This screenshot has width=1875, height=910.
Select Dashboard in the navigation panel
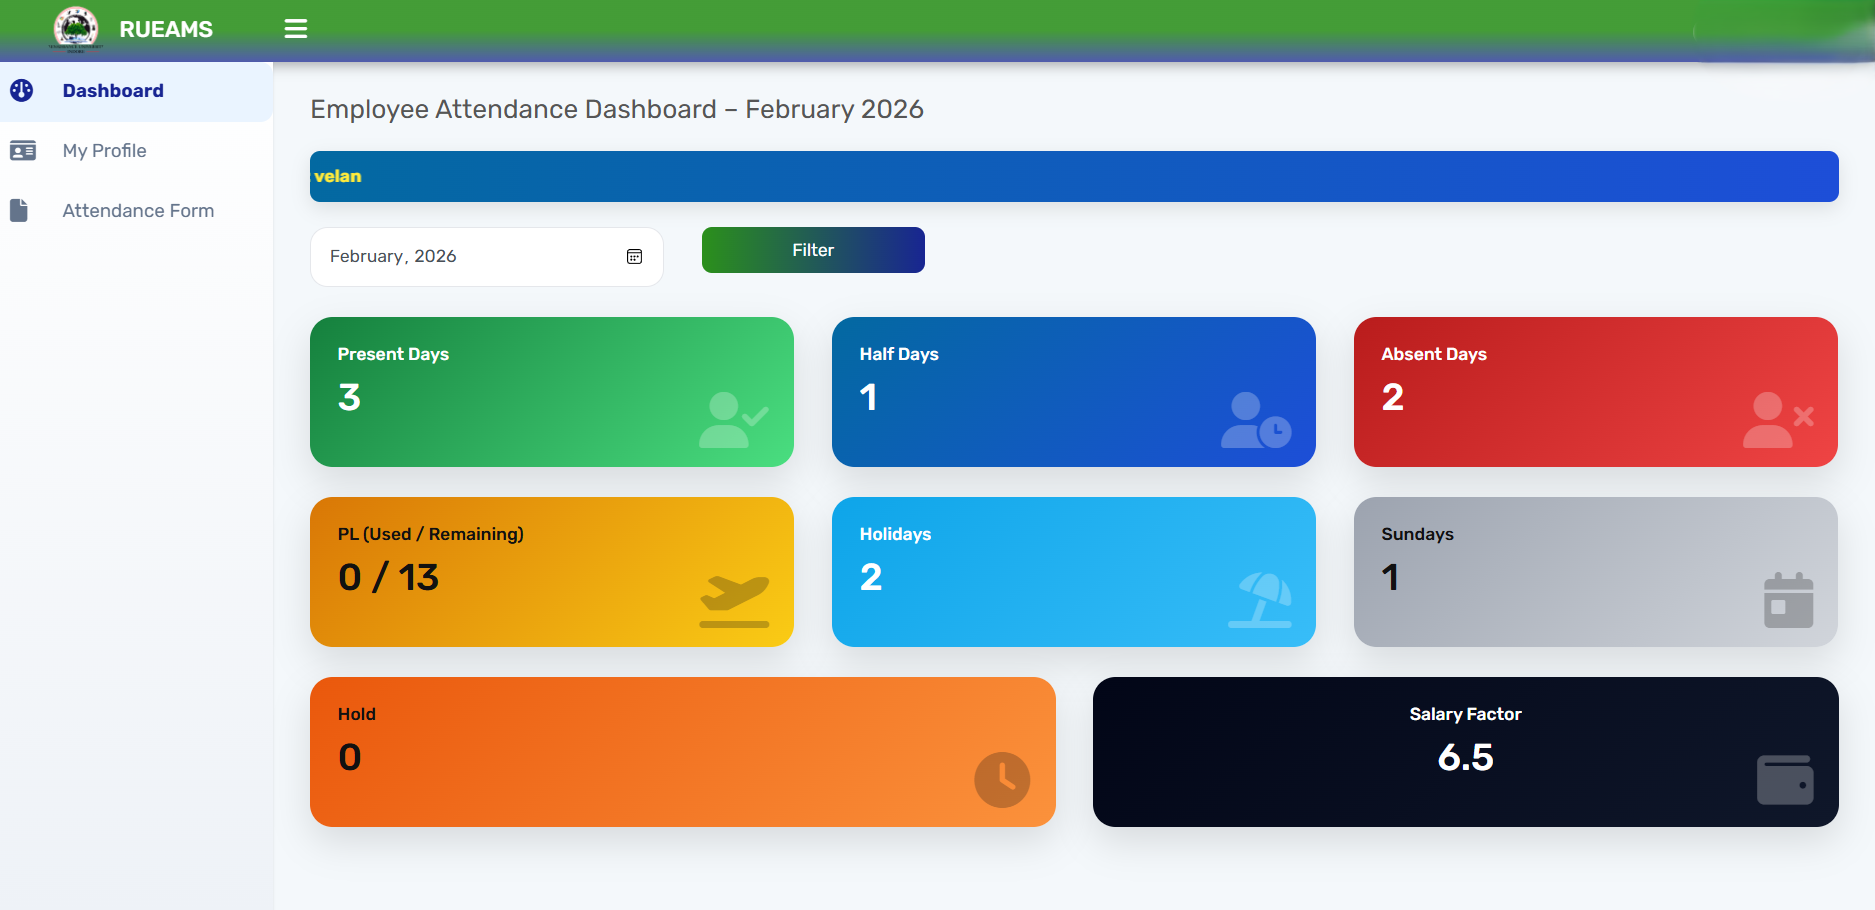point(113,90)
